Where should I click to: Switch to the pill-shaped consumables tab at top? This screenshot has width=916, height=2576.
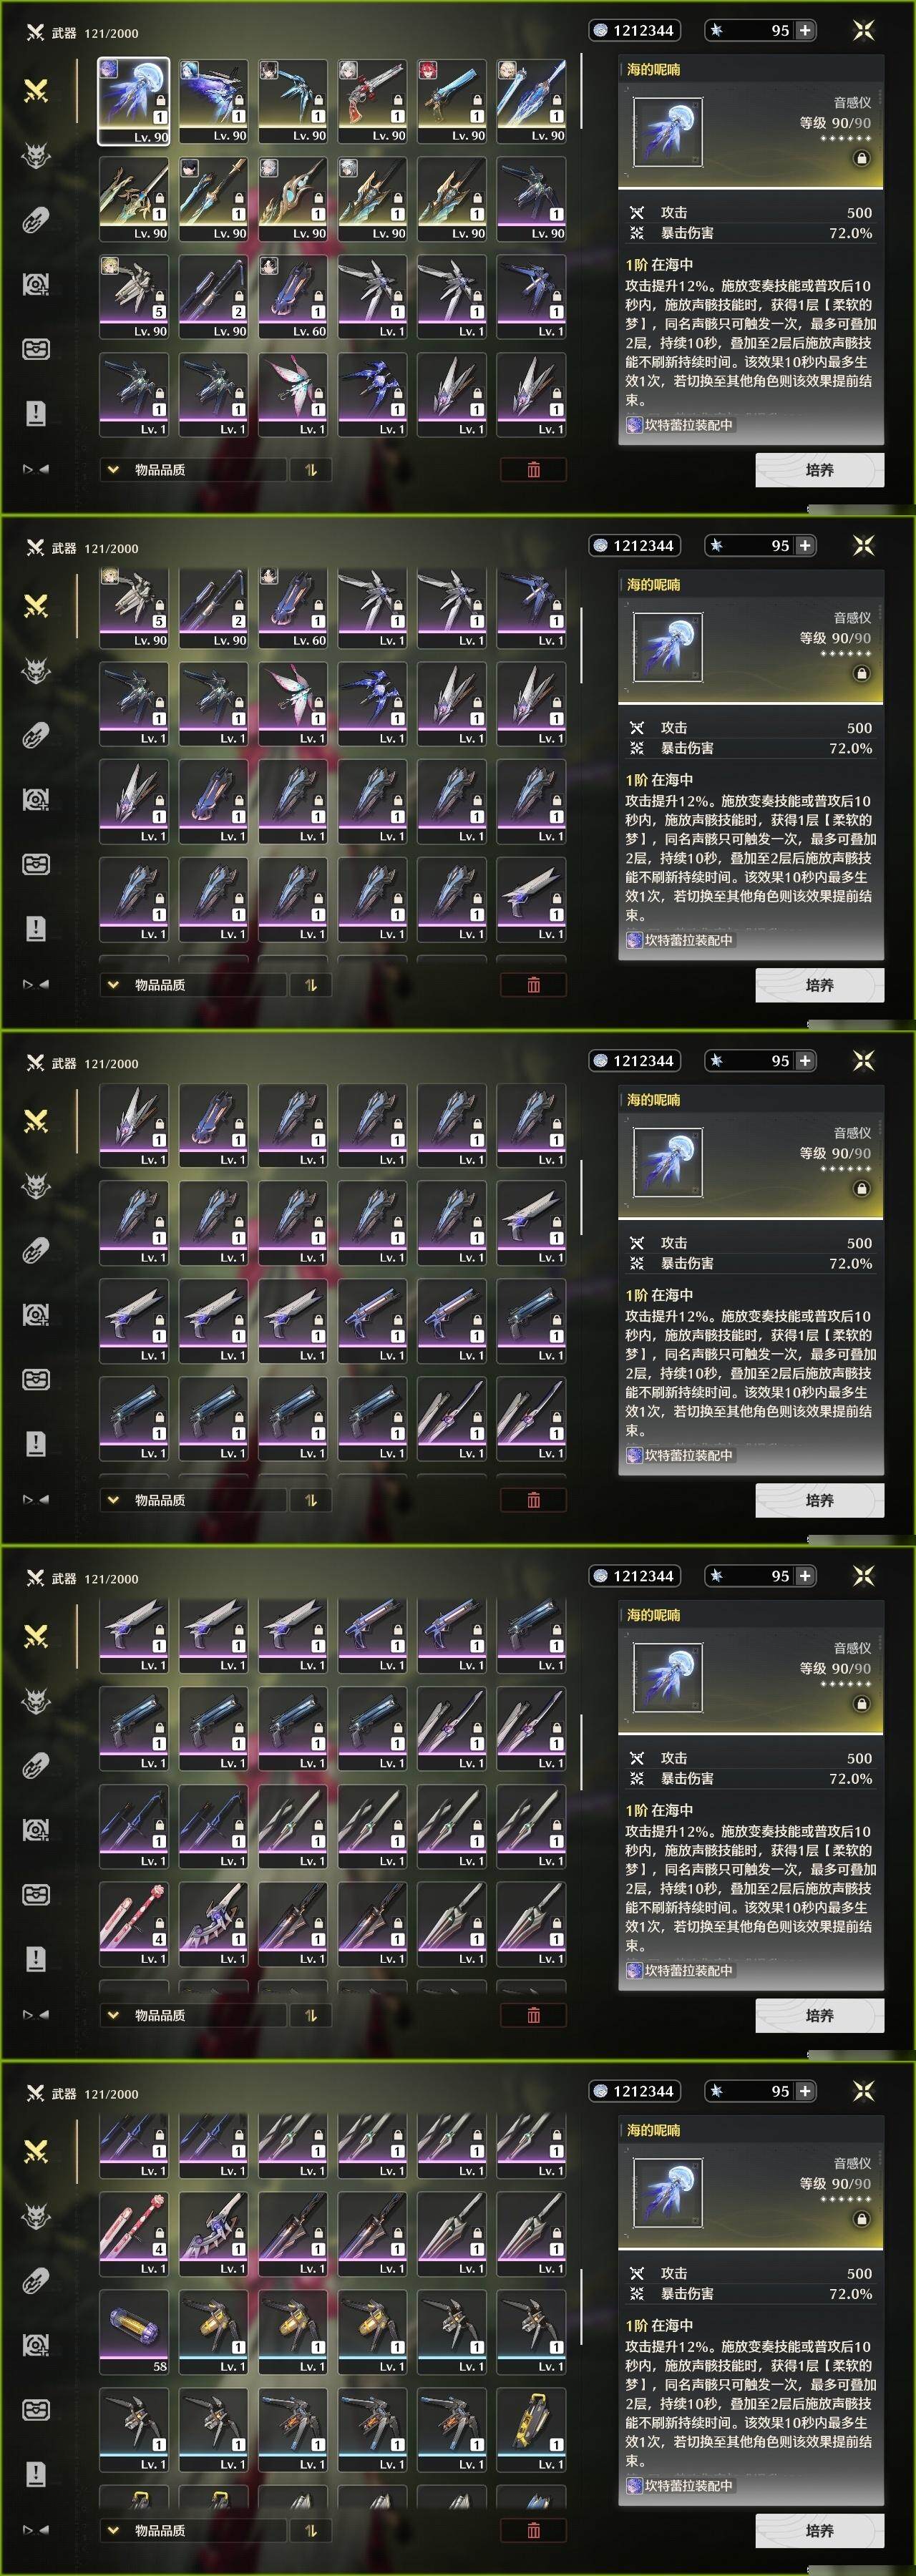pos(36,220)
